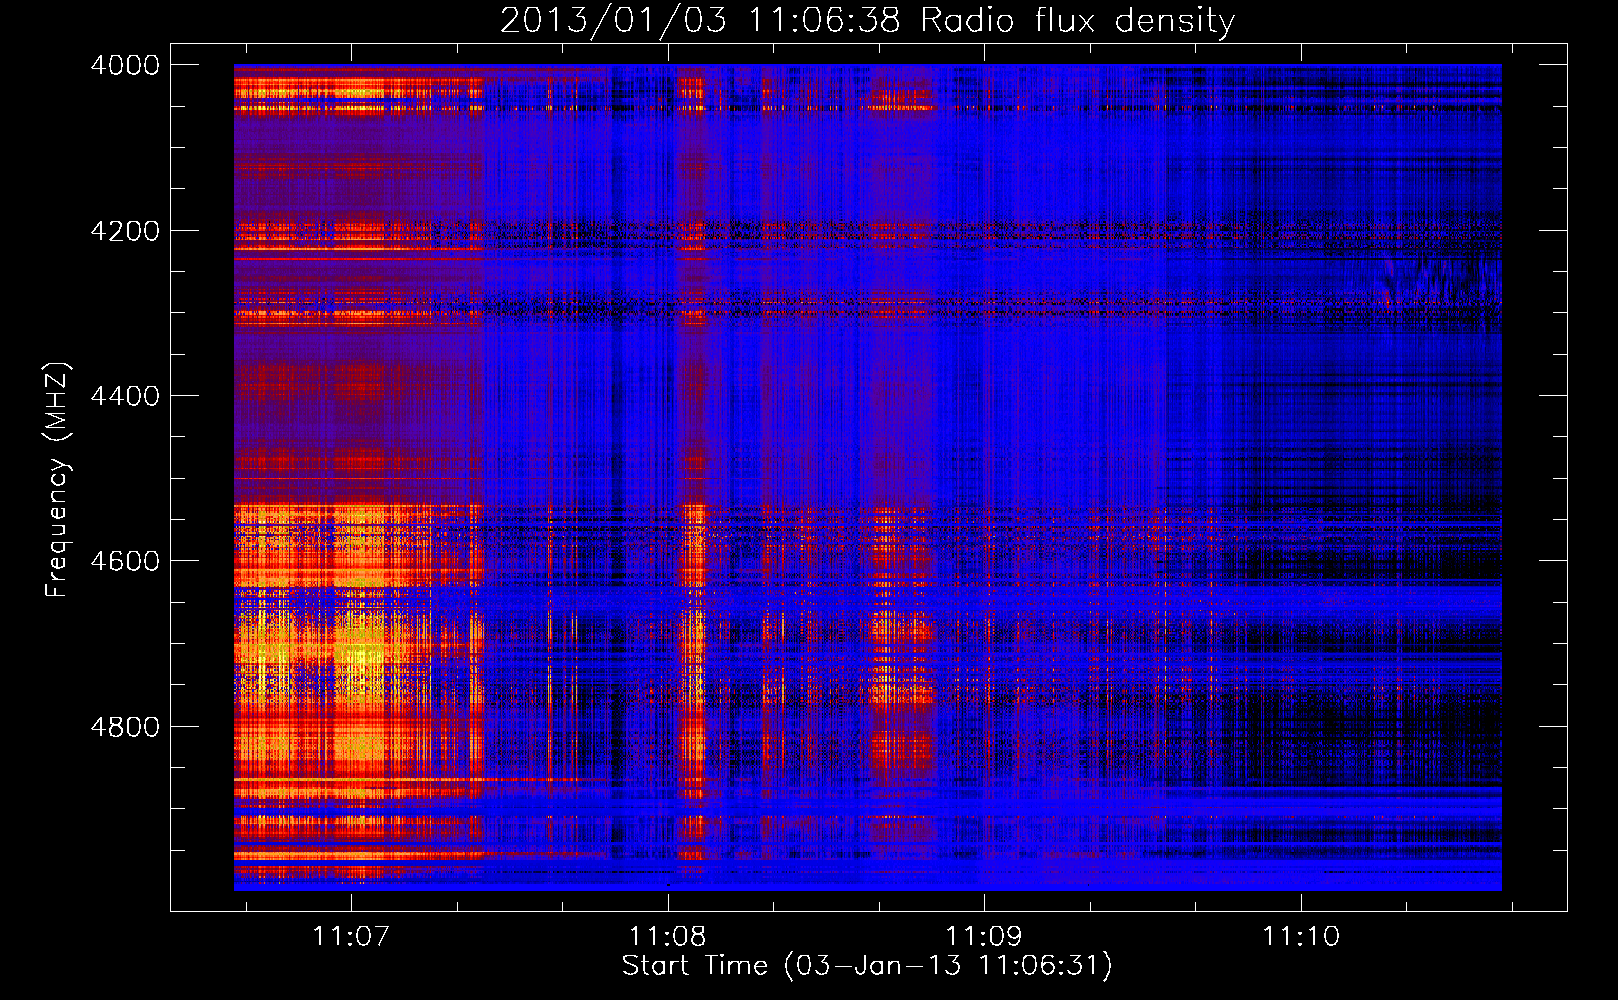Click the 4600 frequency tick label
The width and height of the screenshot is (1618, 1000).
point(124,561)
